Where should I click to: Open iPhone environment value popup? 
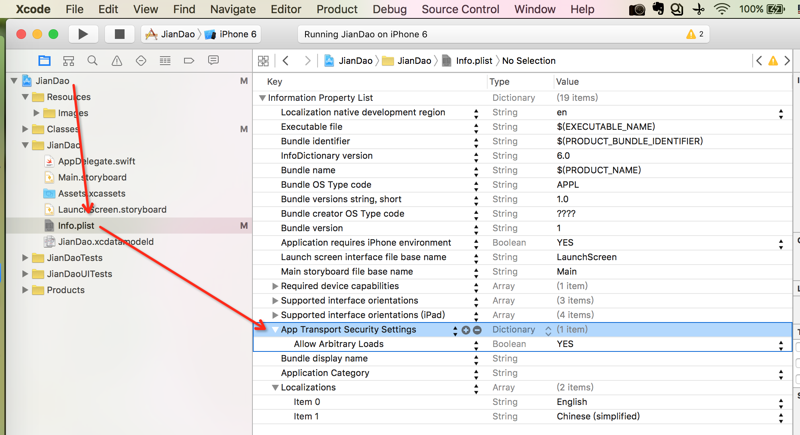click(781, 243)
